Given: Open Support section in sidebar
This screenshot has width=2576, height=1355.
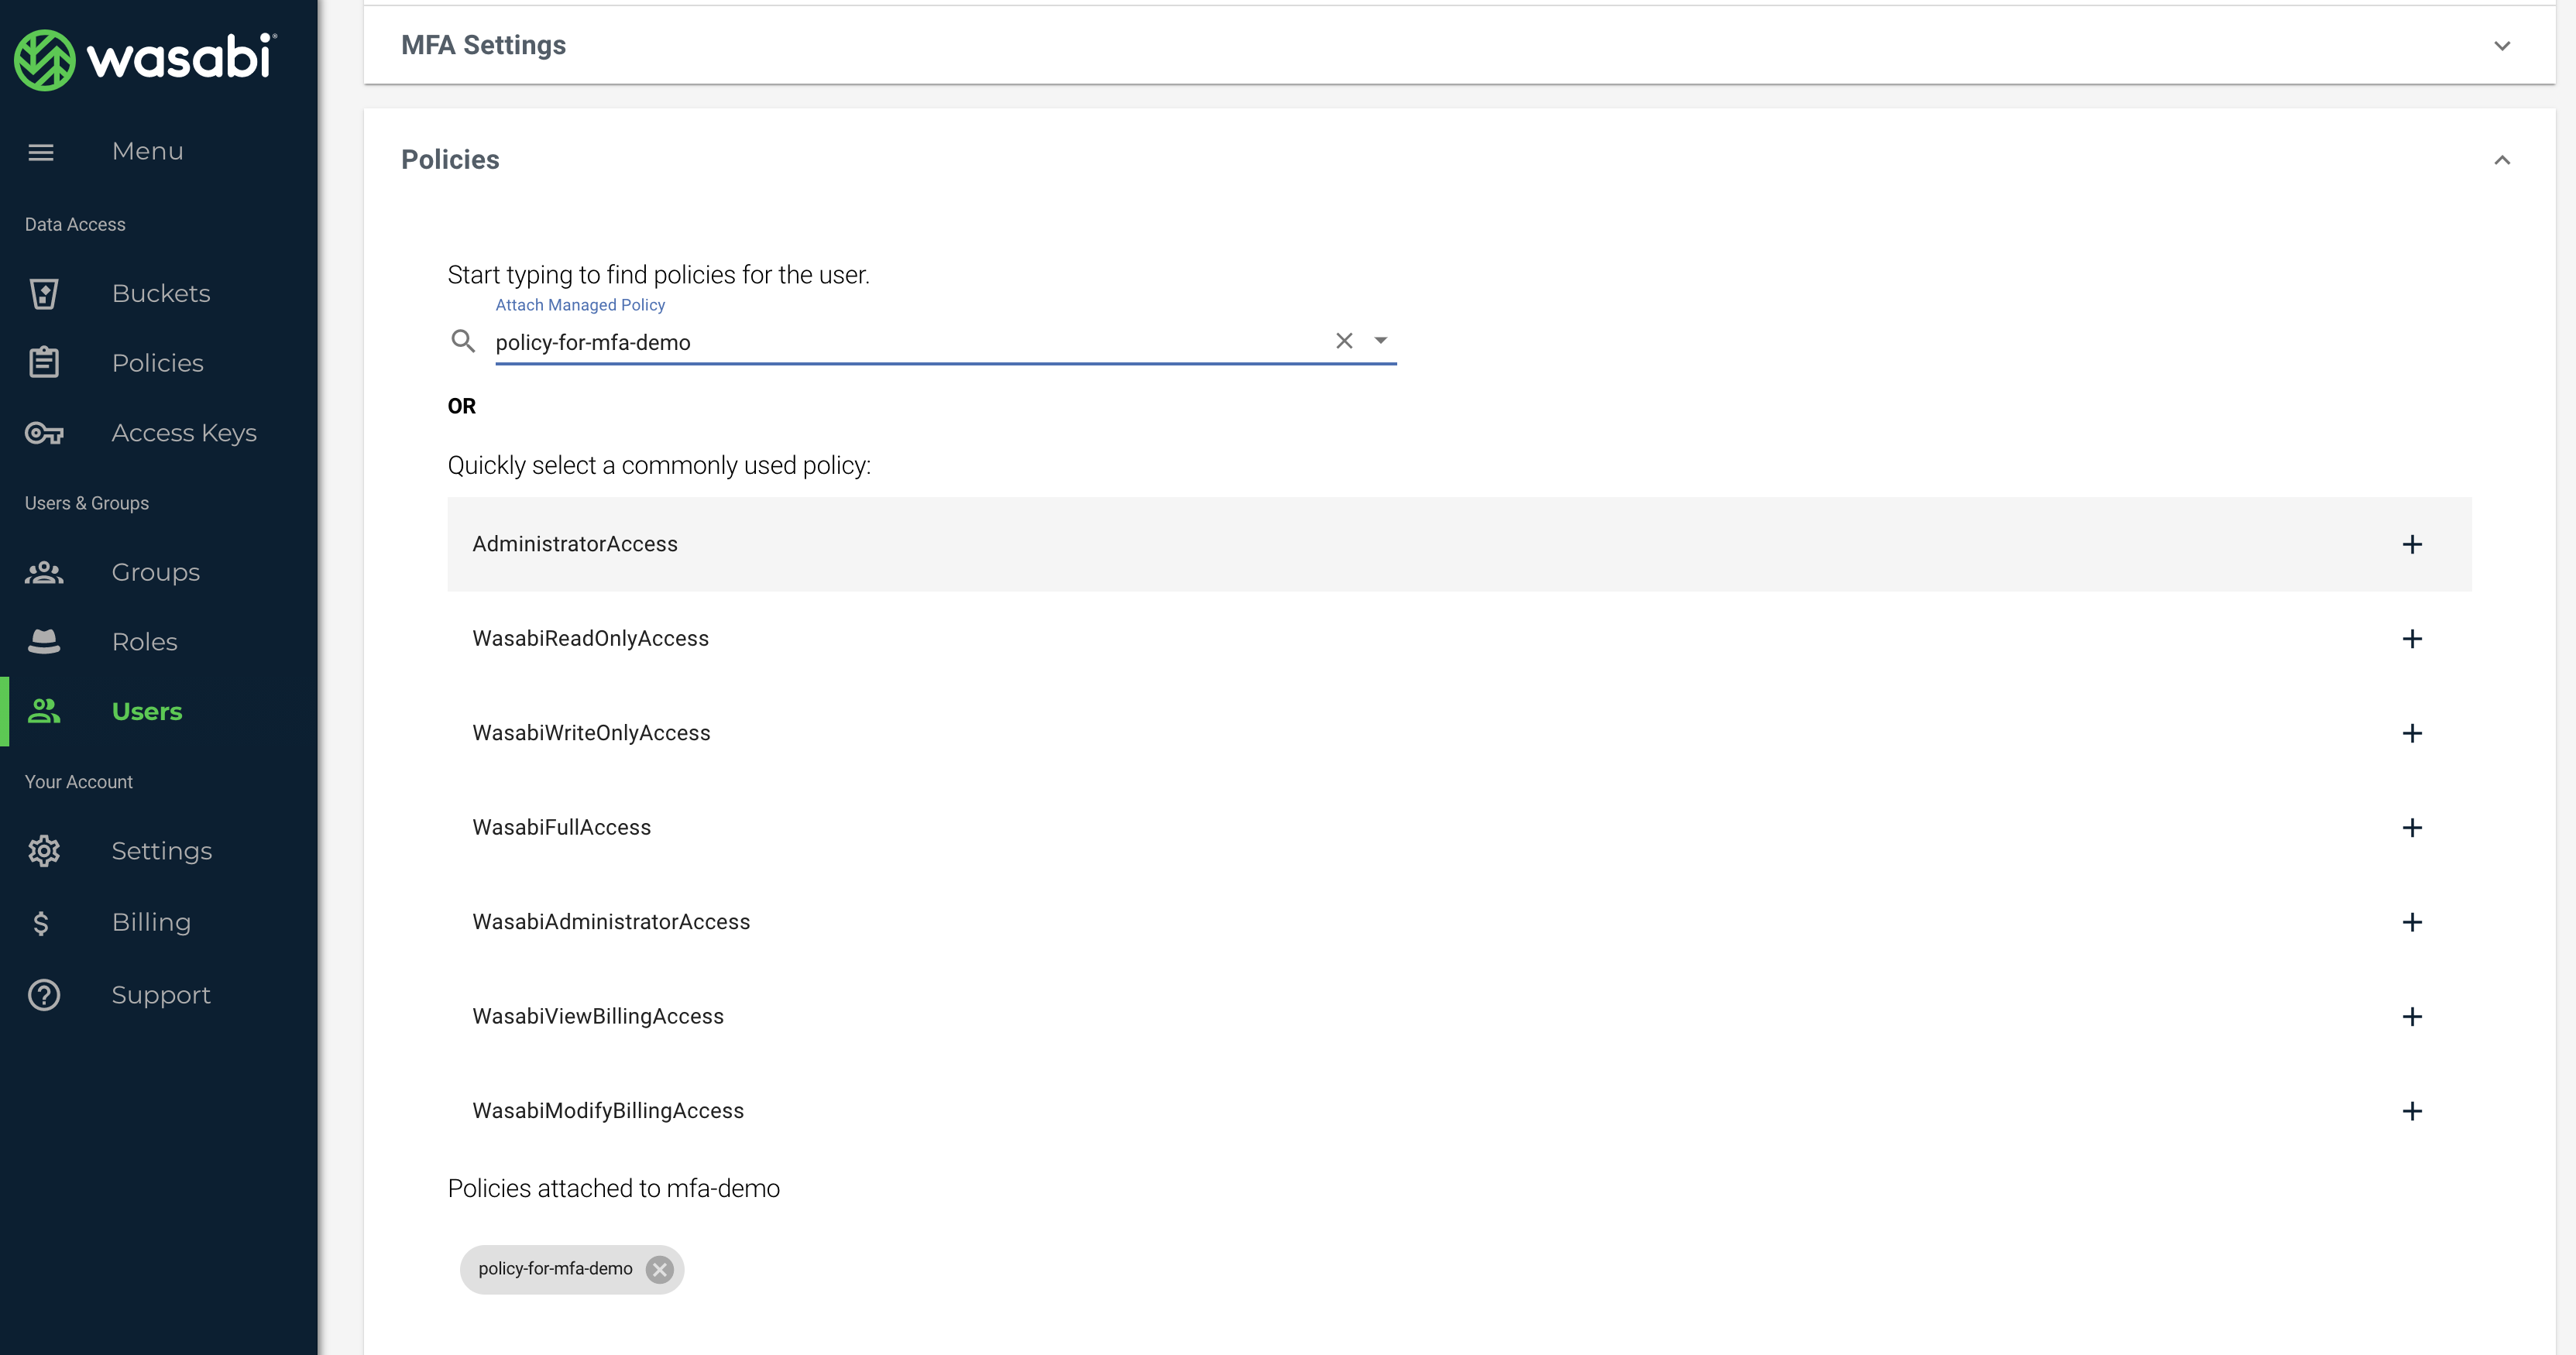Looking at the screenshot, I should pyautogui.click(x=162, y=994).
